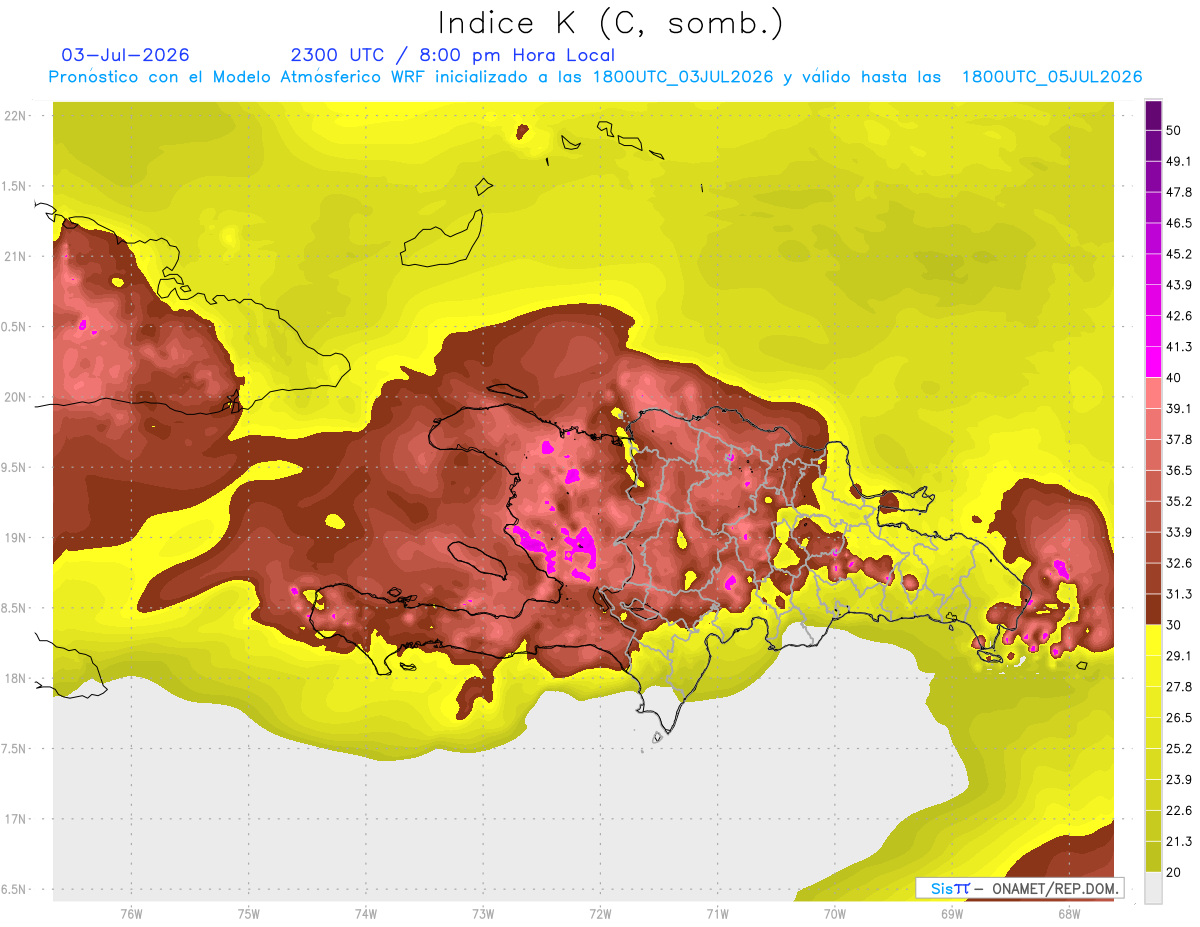
Task: Click the '76W' longitude label
Action: (x=131, y=914)
